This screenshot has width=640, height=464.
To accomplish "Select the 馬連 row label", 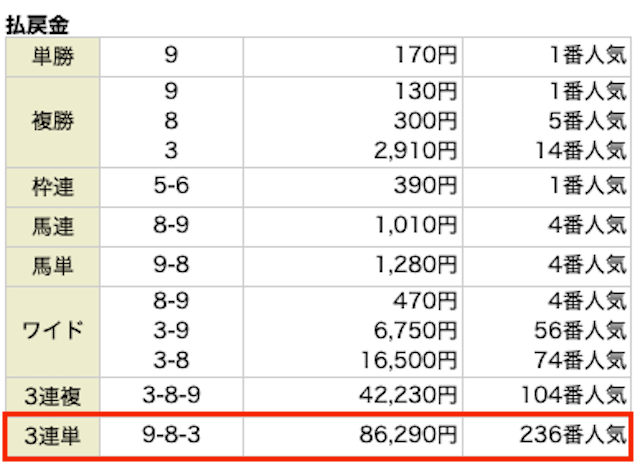I will pos(53,227).
